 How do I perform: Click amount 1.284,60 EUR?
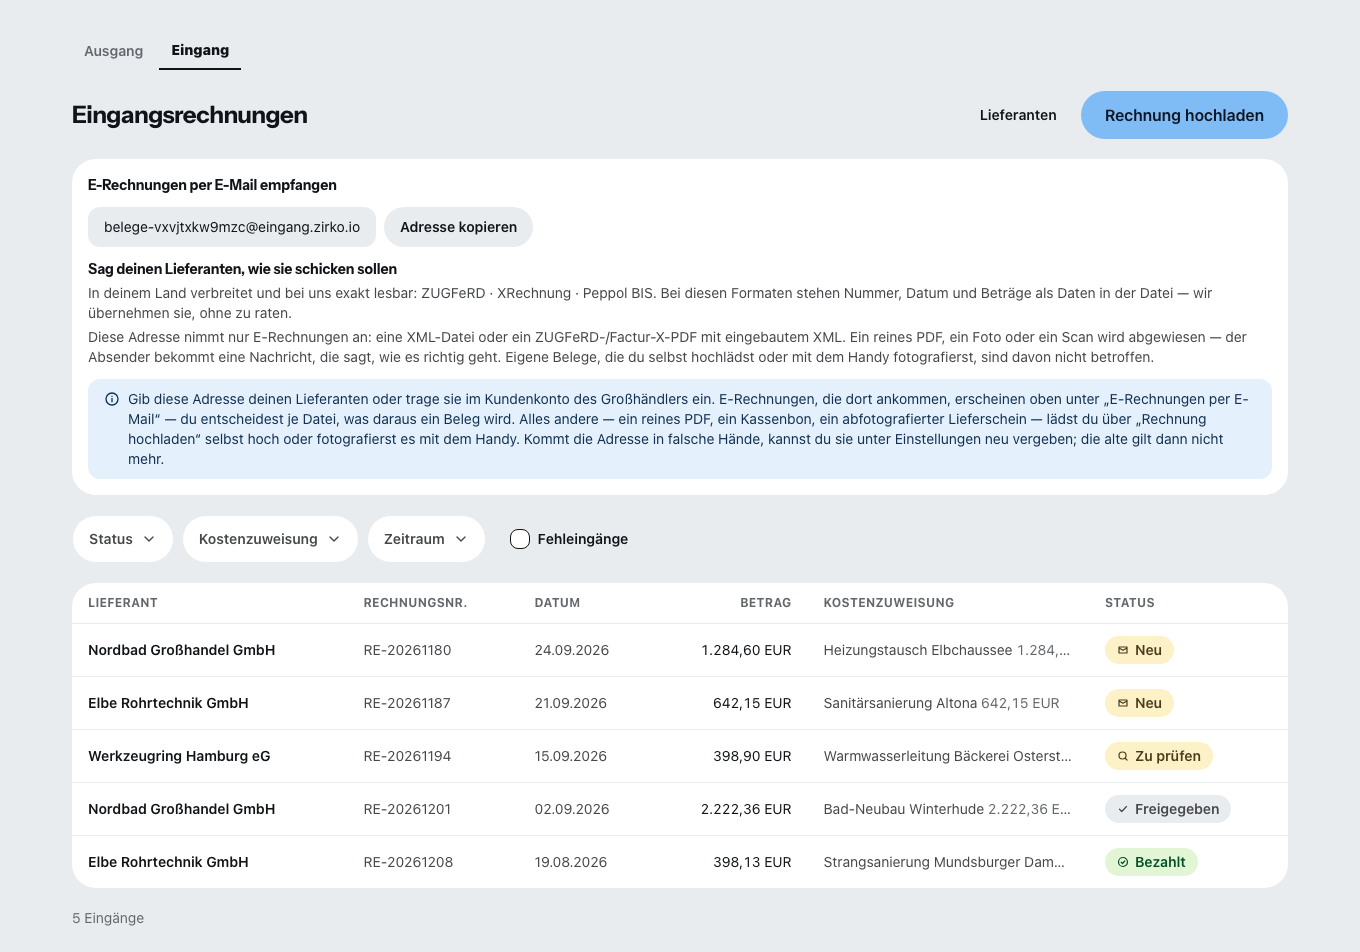pos(746,650)
